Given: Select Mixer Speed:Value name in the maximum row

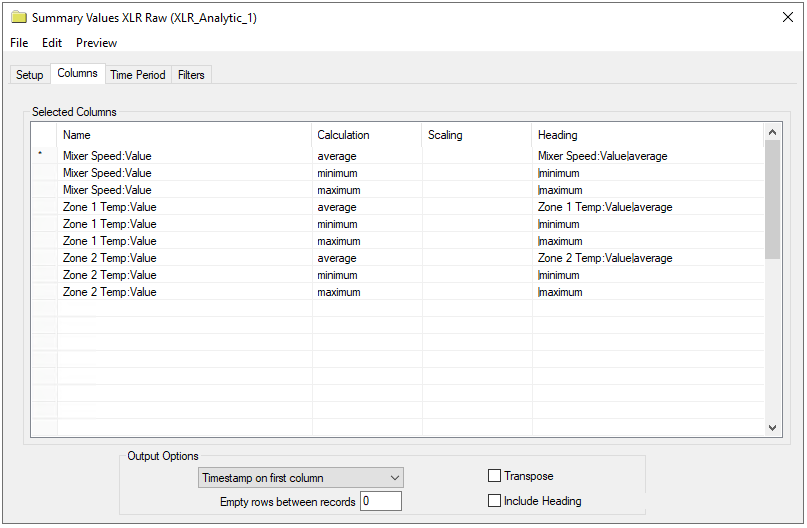Looking at the screenshot, I should (x=107, y=190).
